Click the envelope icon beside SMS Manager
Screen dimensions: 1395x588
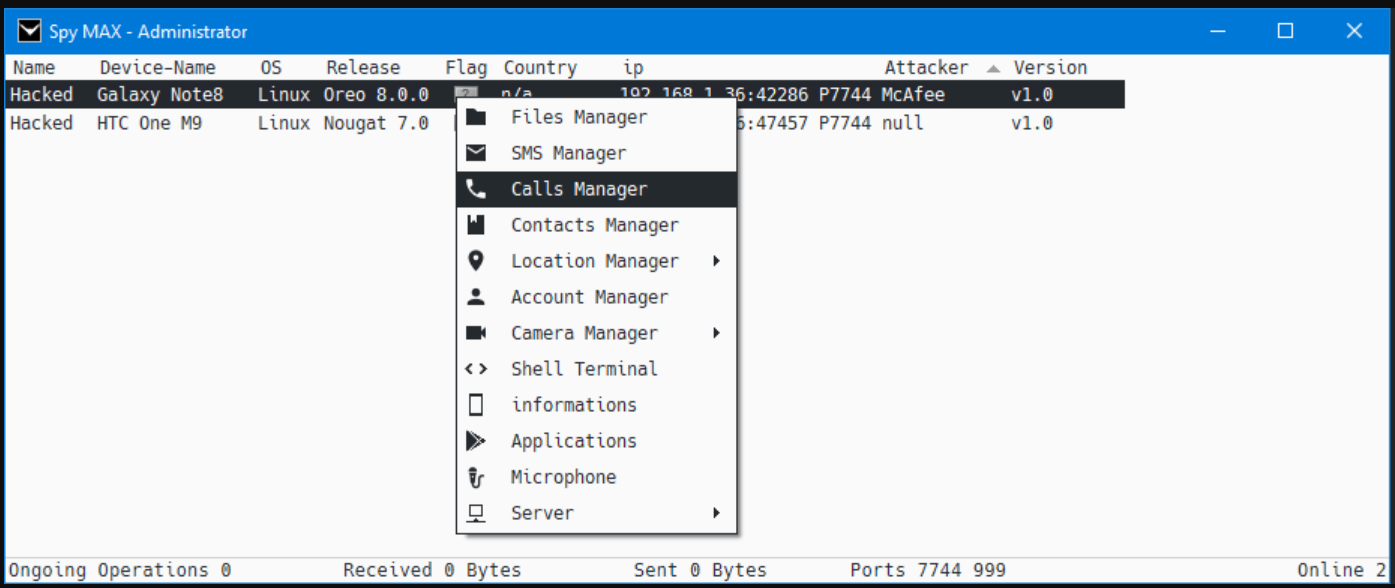click(476, 153)
